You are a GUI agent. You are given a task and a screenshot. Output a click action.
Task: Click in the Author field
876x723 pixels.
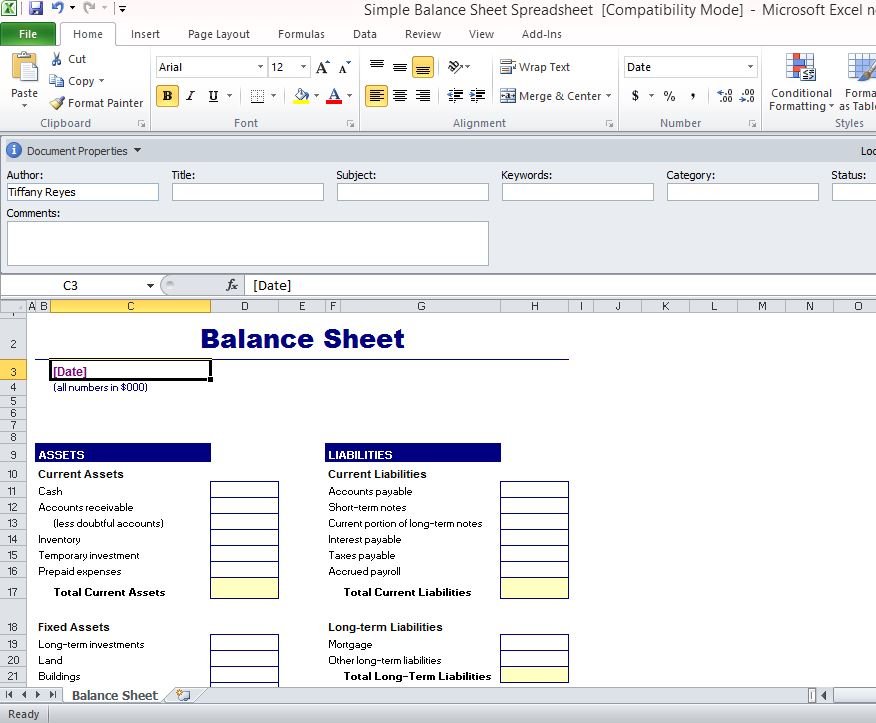click(82, 192)
